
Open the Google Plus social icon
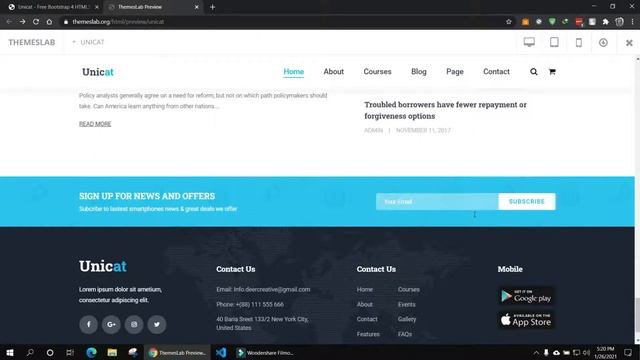click(111, 324)
